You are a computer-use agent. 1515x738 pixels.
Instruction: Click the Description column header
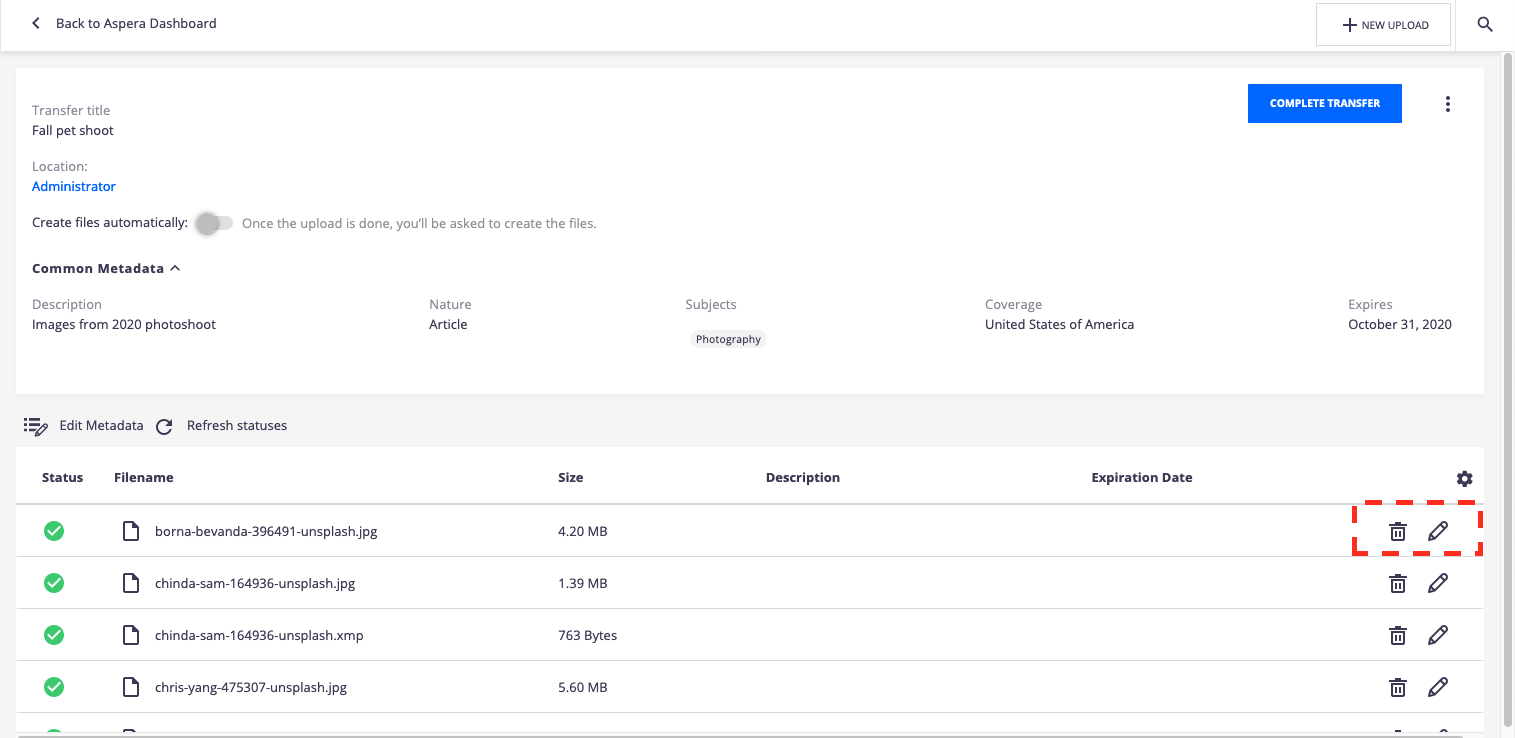tap(803, 478)
